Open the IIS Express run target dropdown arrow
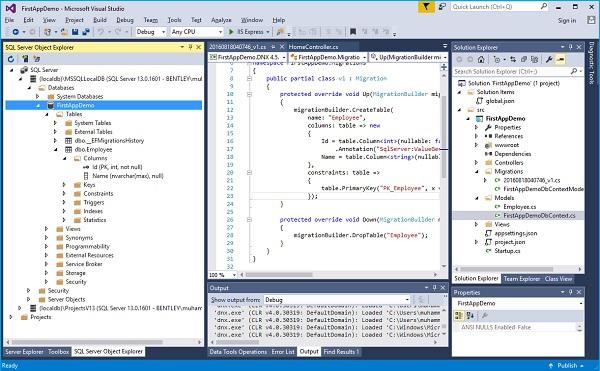The width and height of the screenshot is (600, 371). point(268,32)
